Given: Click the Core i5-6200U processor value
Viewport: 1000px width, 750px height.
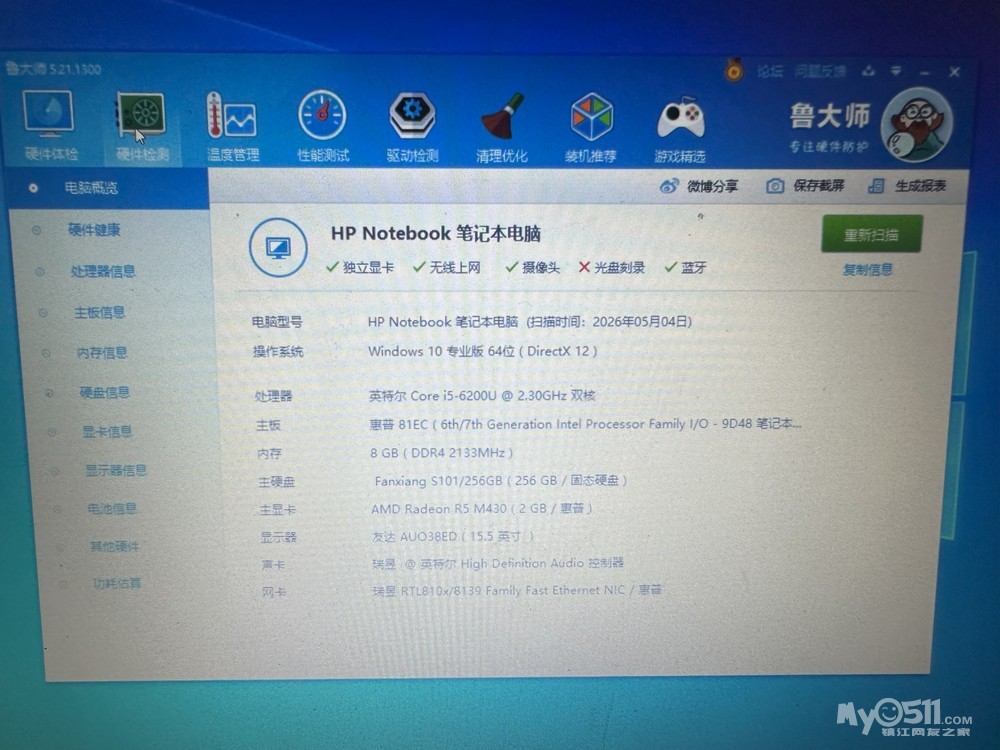Looking at the screenshot, I should (x=482, y=396).
